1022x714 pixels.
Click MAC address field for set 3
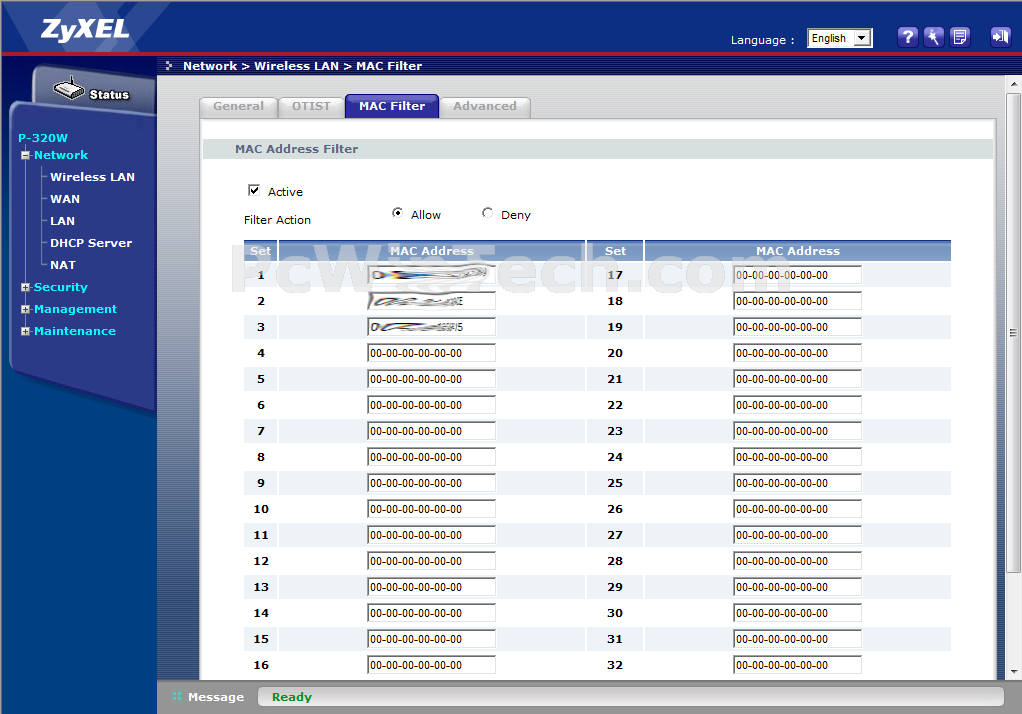pyautogui.click(x=431, y=327)
